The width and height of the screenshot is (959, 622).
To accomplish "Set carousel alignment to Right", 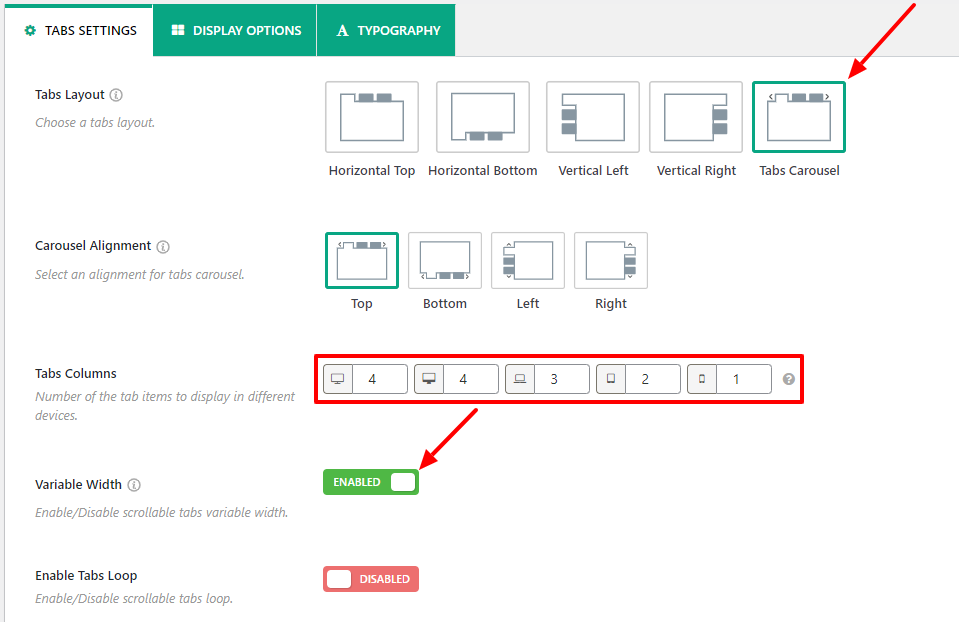I will tap(611, 260).
